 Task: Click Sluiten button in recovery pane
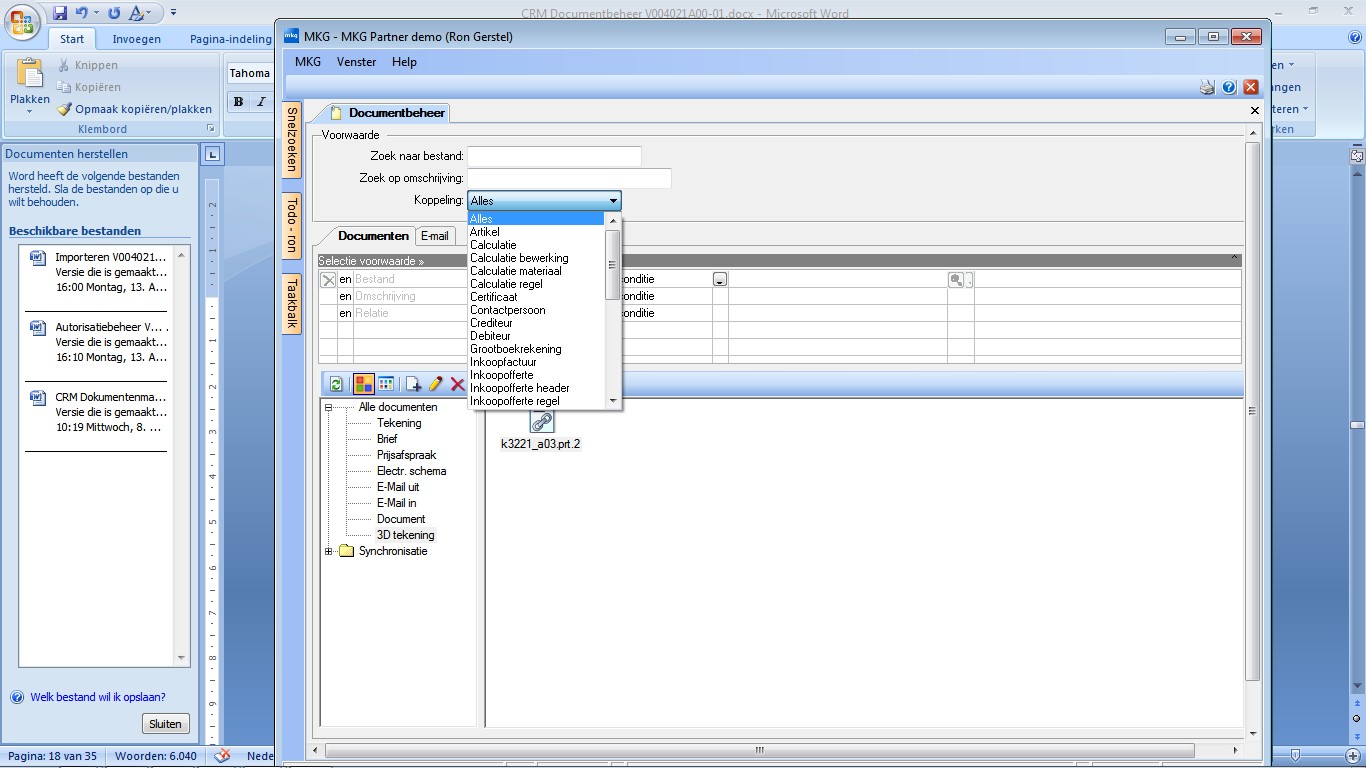pyautogui.click(x=165, y=724)
